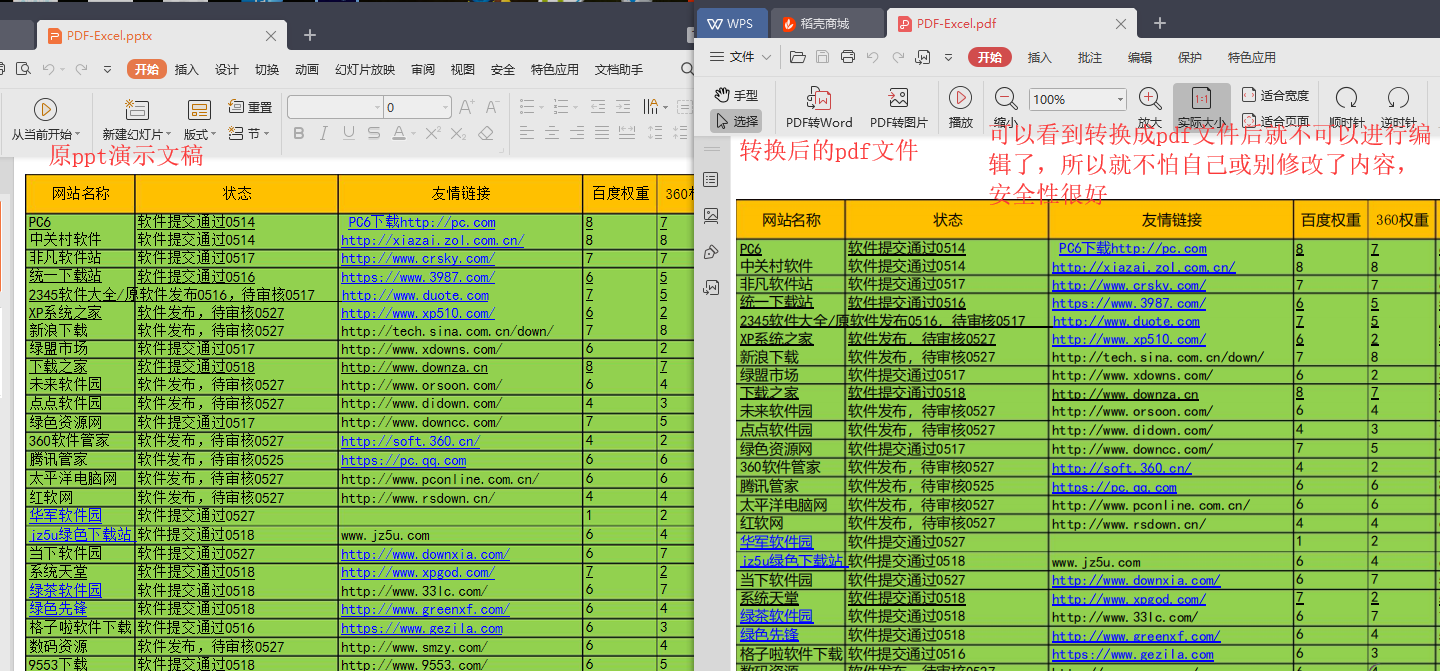
Task: Rotate page counterclockwise with 逆时针
Action: pyautogui.click(x=1398, y=109)
